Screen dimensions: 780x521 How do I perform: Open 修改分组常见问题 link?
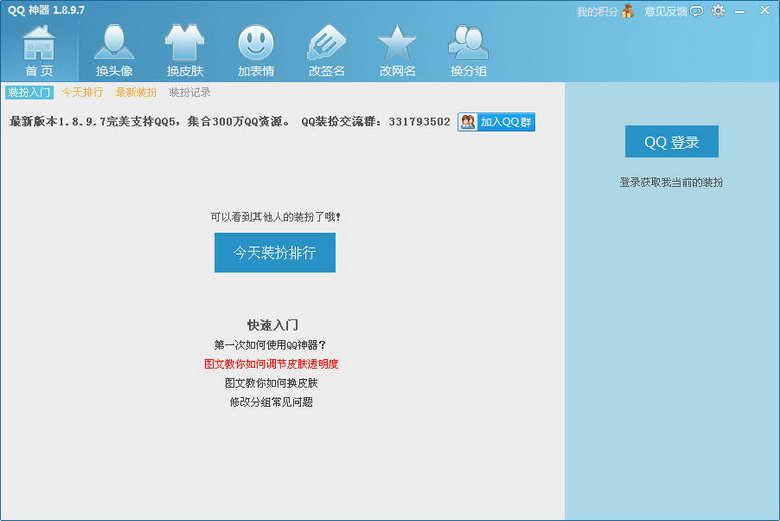(x=271, y=402)
